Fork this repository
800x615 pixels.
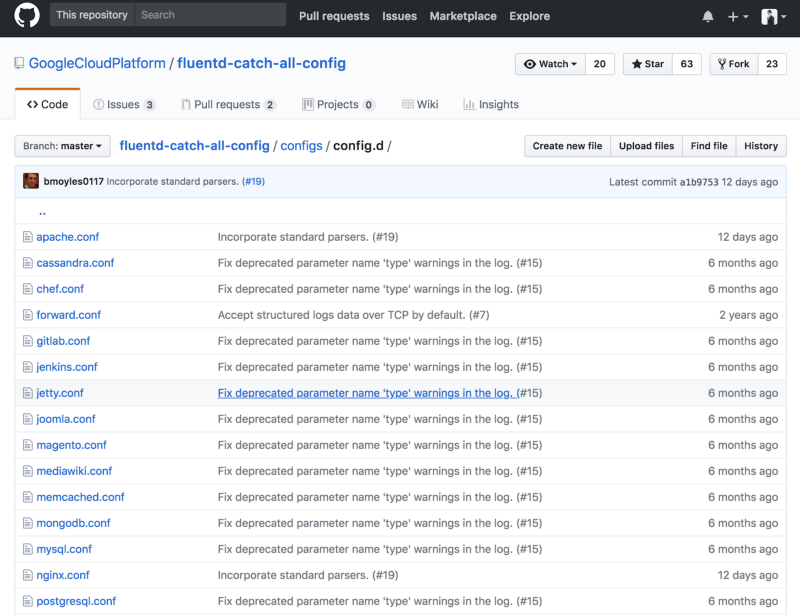(733, 64)
